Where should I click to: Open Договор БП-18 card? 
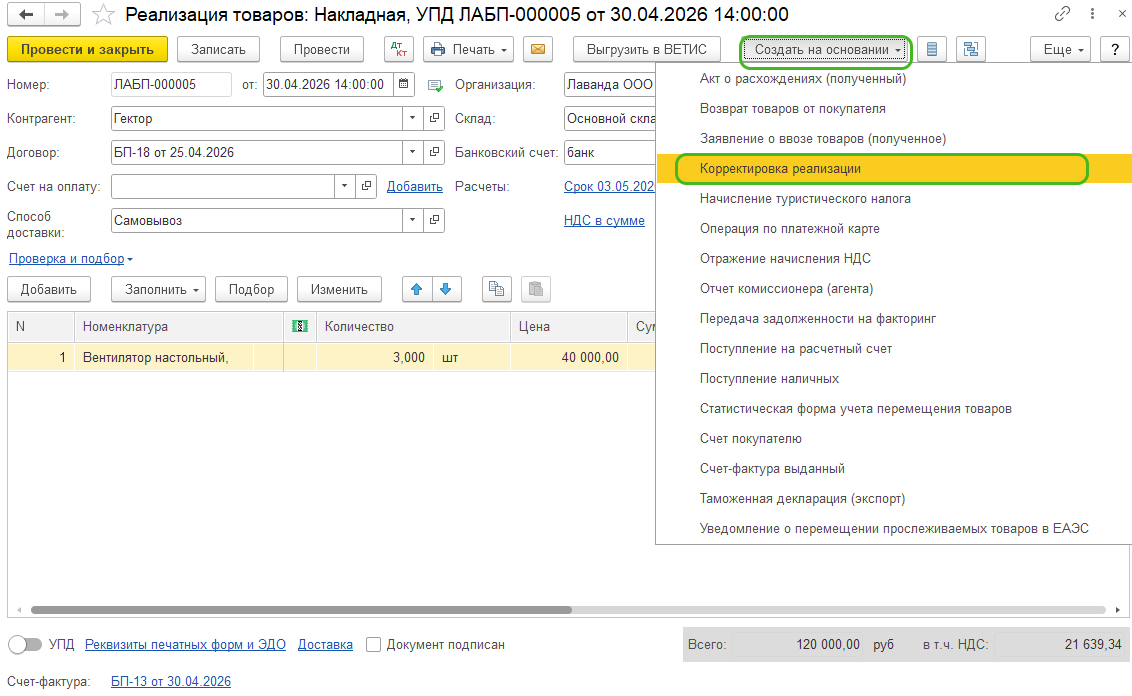435,152
